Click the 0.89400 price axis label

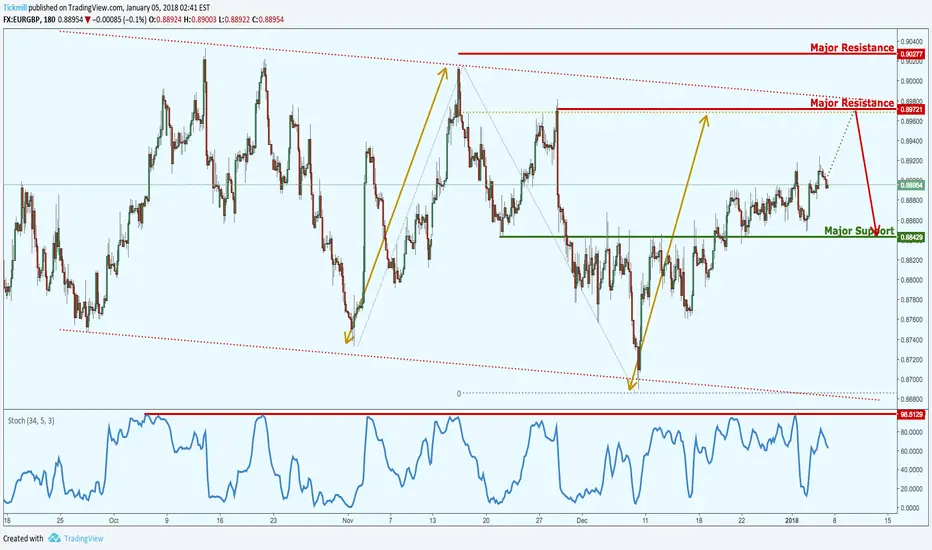pos(912,141)
